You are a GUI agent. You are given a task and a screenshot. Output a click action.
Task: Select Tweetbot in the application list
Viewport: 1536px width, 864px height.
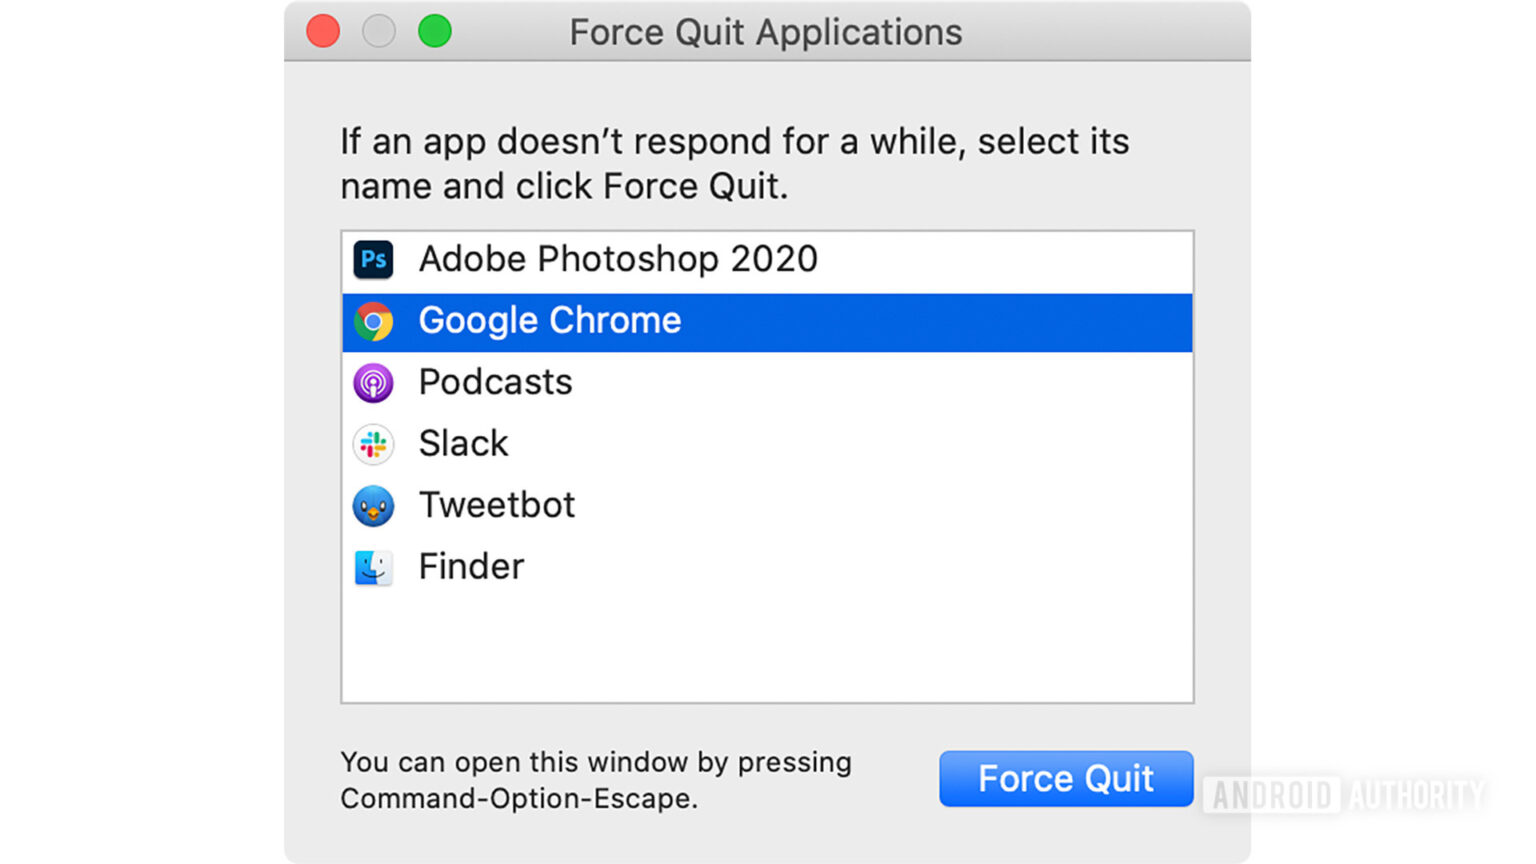tap(497, 505)
